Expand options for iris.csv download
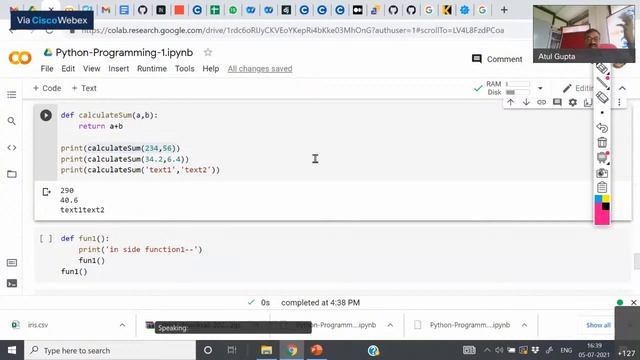This screenshot has width=640, height=360. pos(122,325)
